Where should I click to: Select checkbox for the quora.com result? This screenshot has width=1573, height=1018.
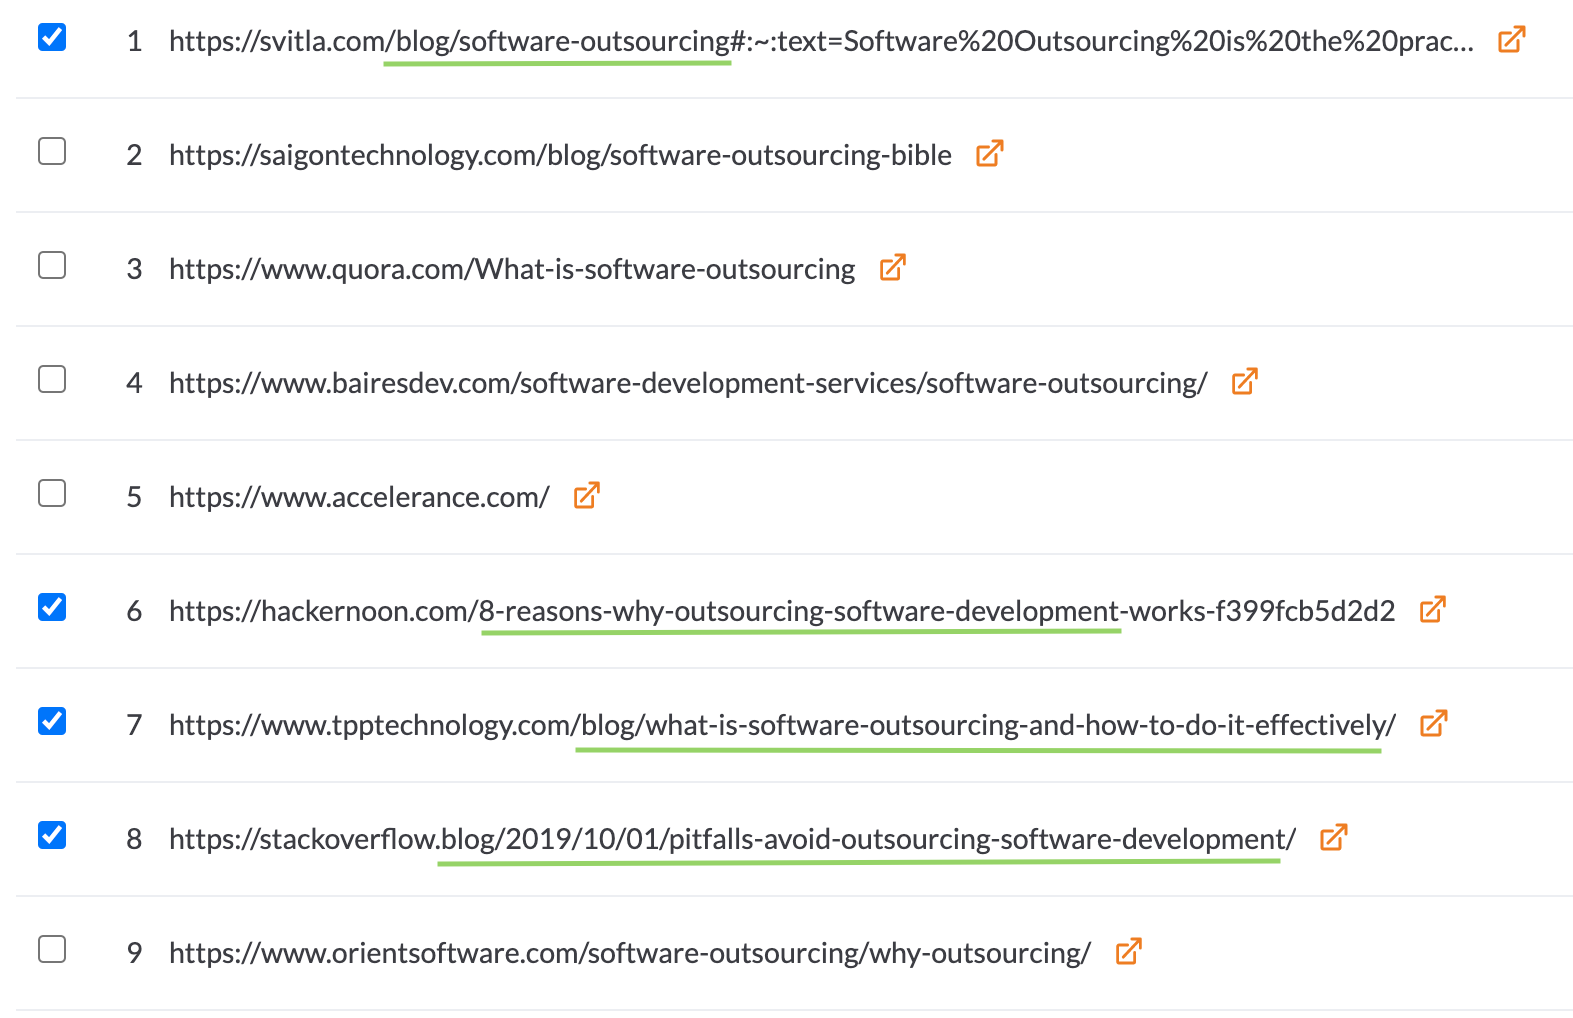[52, 265]
